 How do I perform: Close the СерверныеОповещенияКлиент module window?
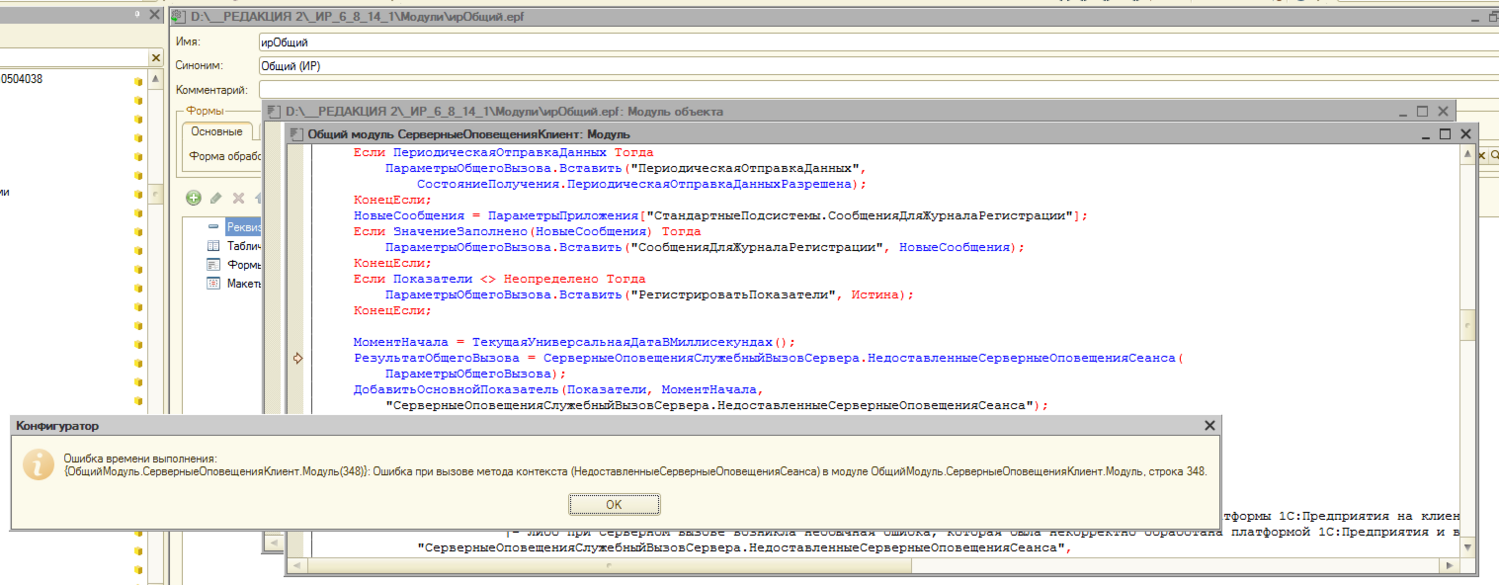click(x=1465, y=134)
